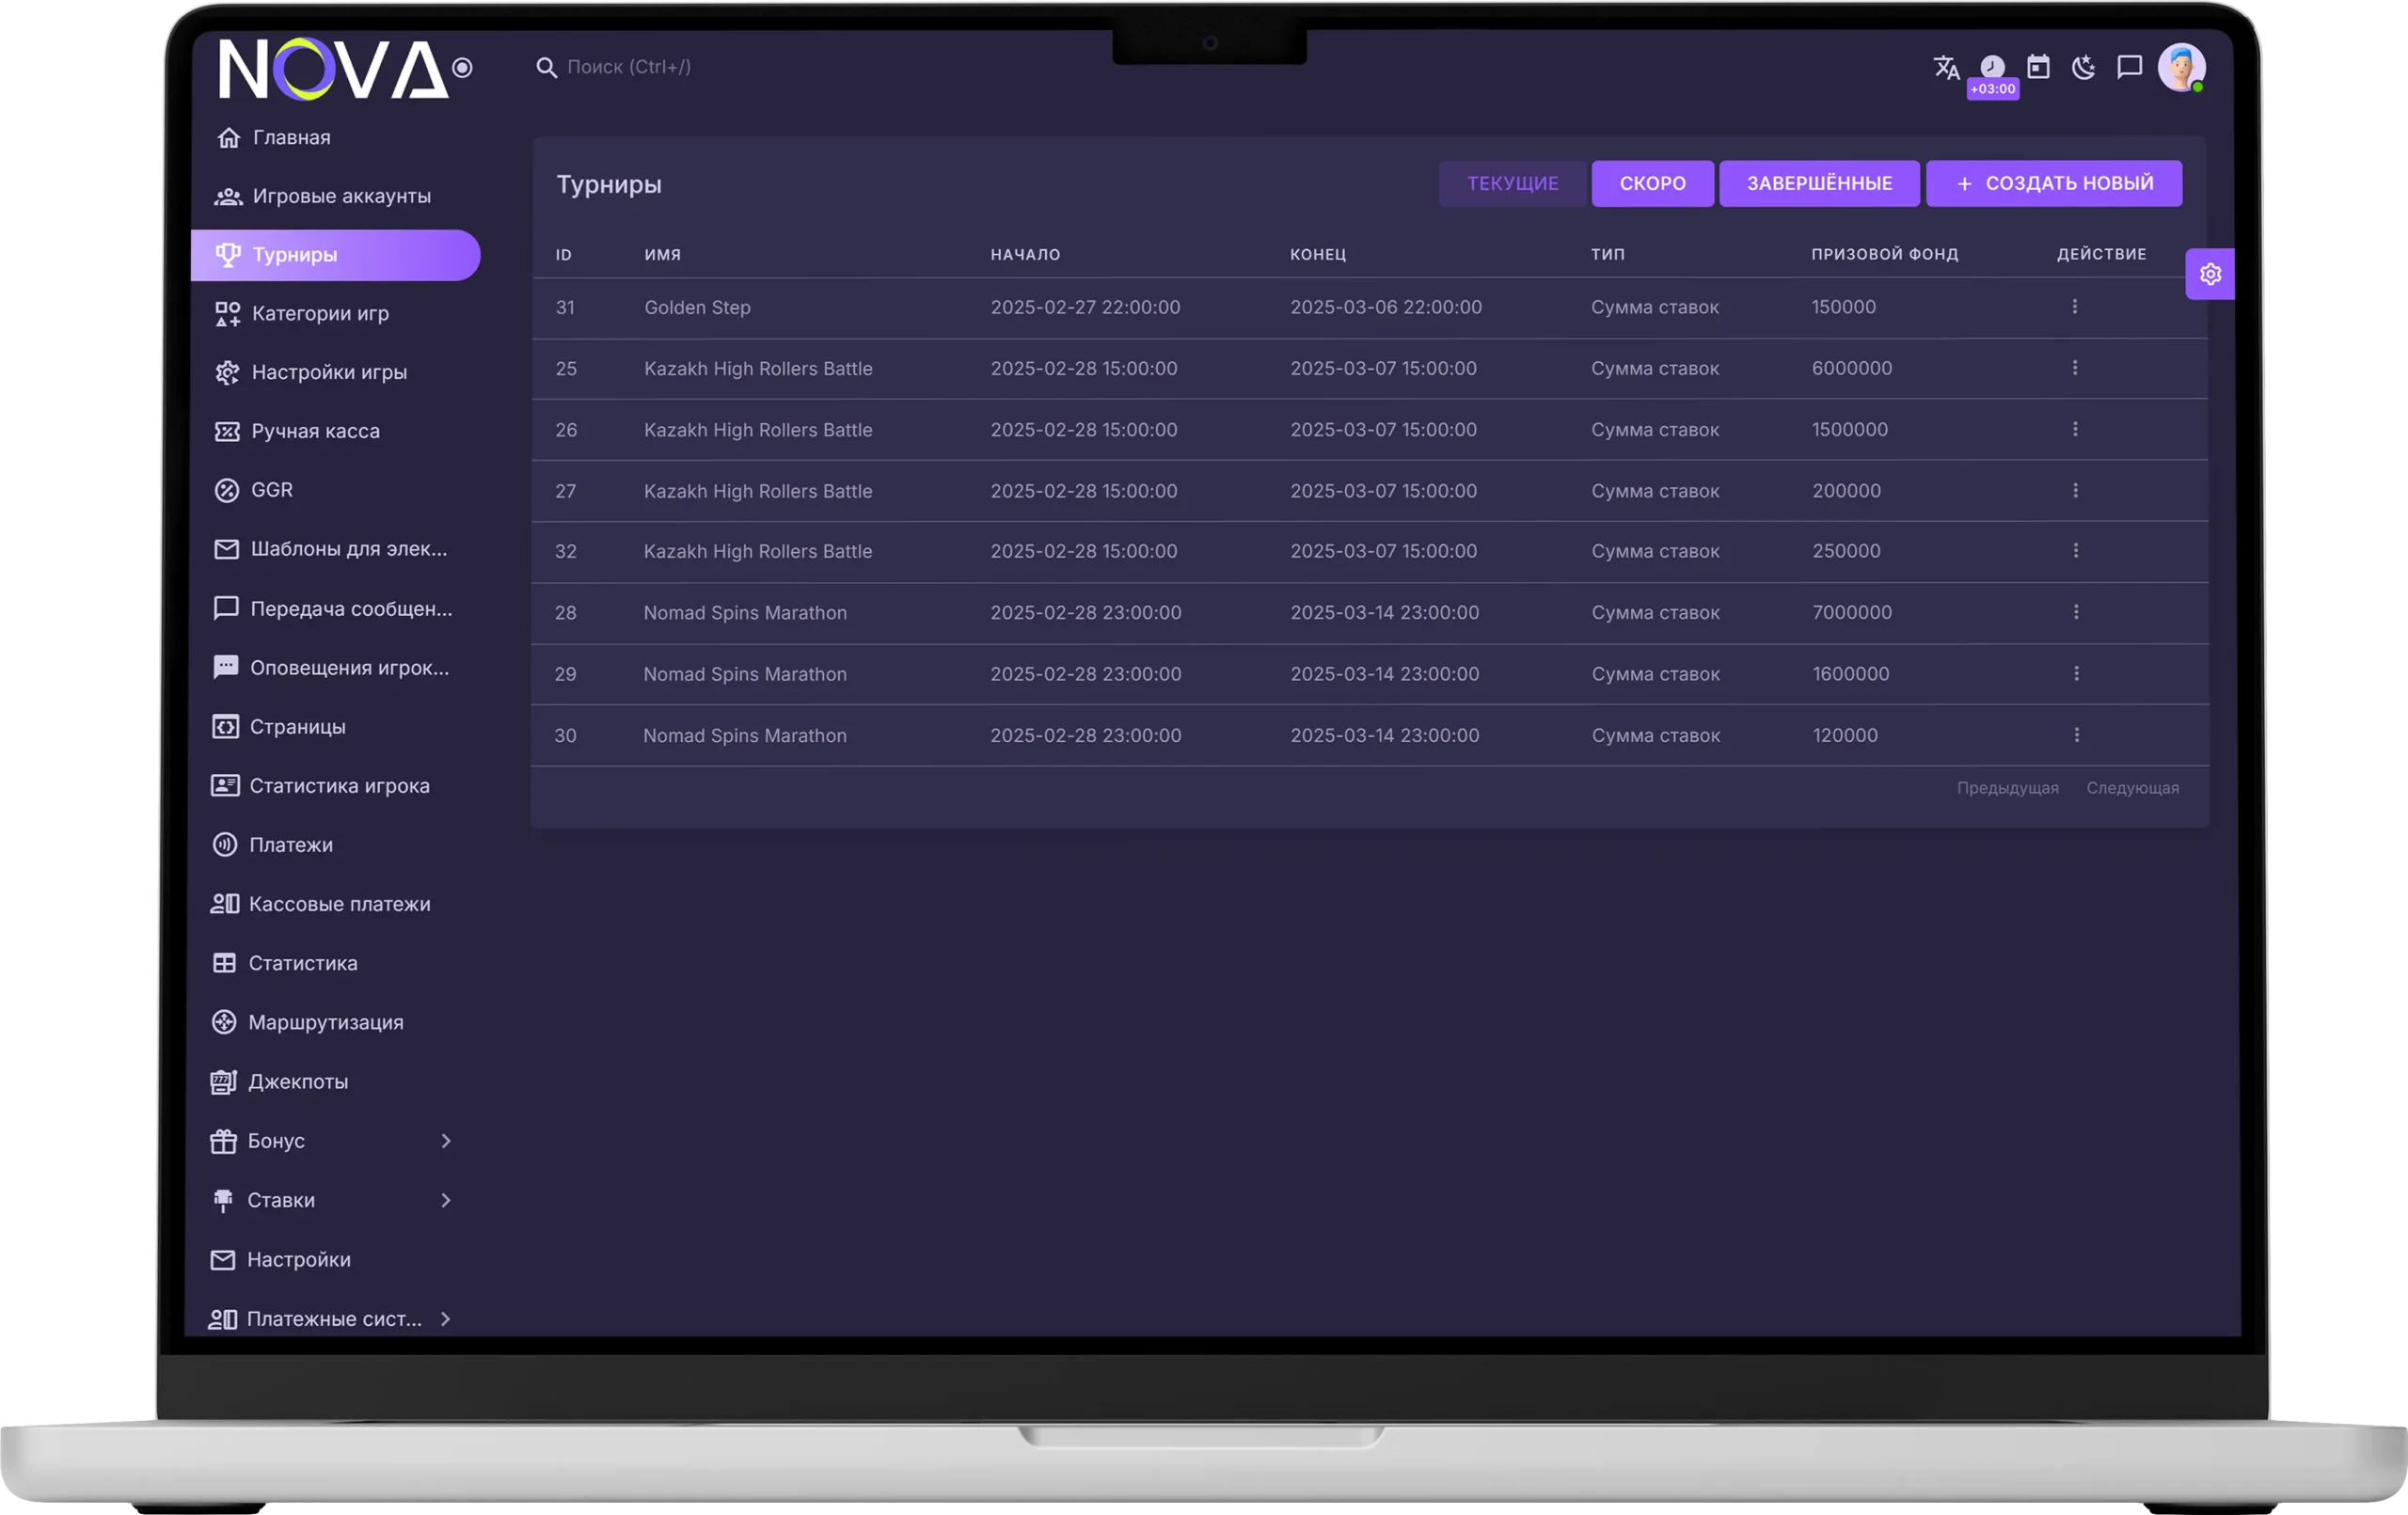
Task: Expand the Платежные системы sidebar menu
Action: pyautogui.click(x=445, y=1319)
